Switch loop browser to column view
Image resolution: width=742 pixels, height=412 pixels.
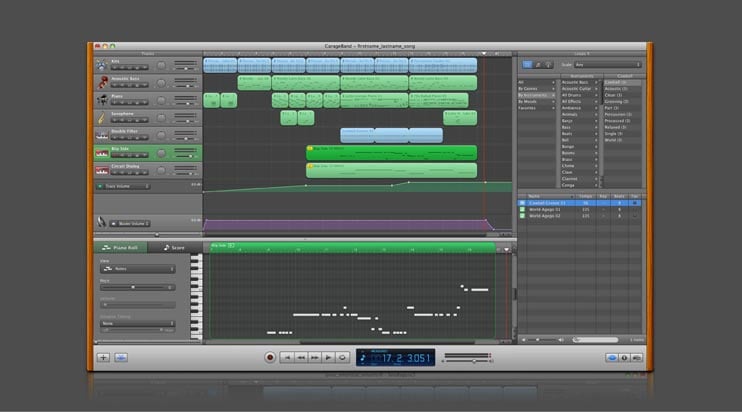(x=527, y=64)
